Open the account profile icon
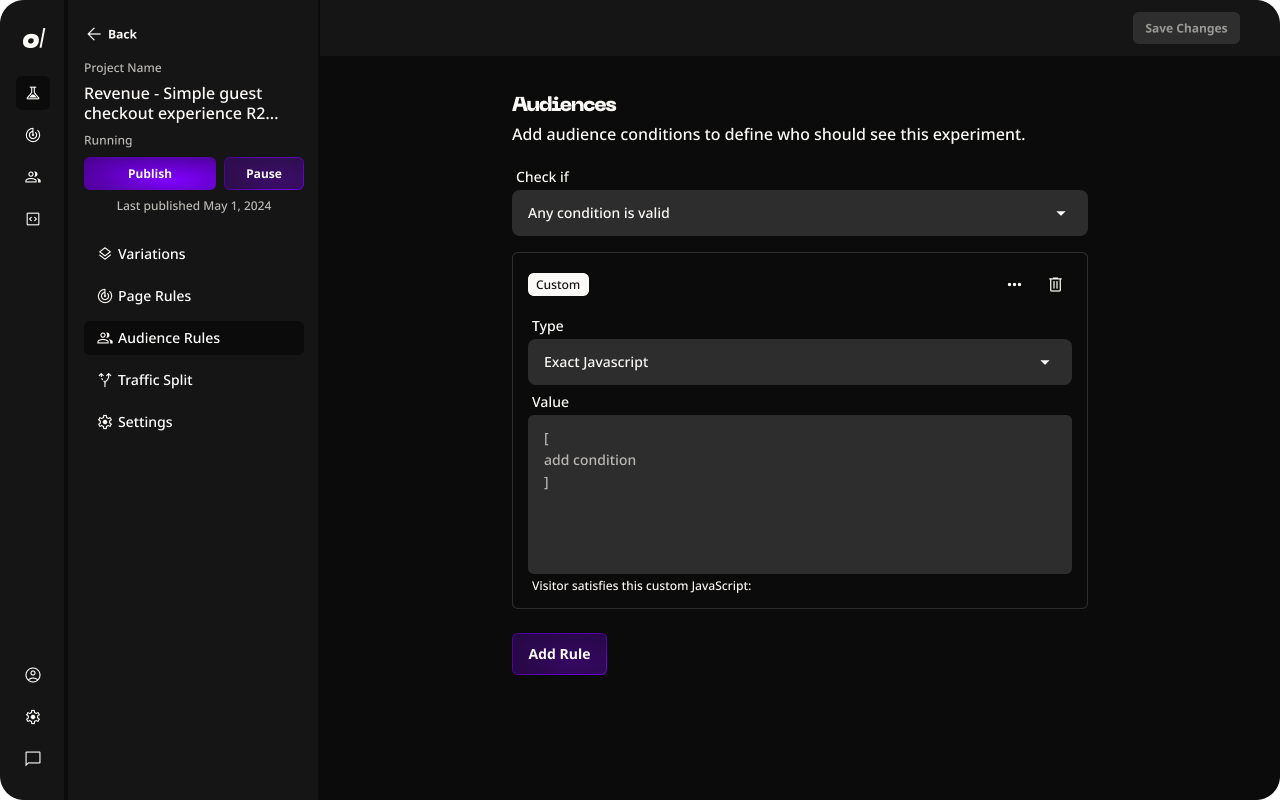The image size is (1280, 800). click(x=33, y=675)
